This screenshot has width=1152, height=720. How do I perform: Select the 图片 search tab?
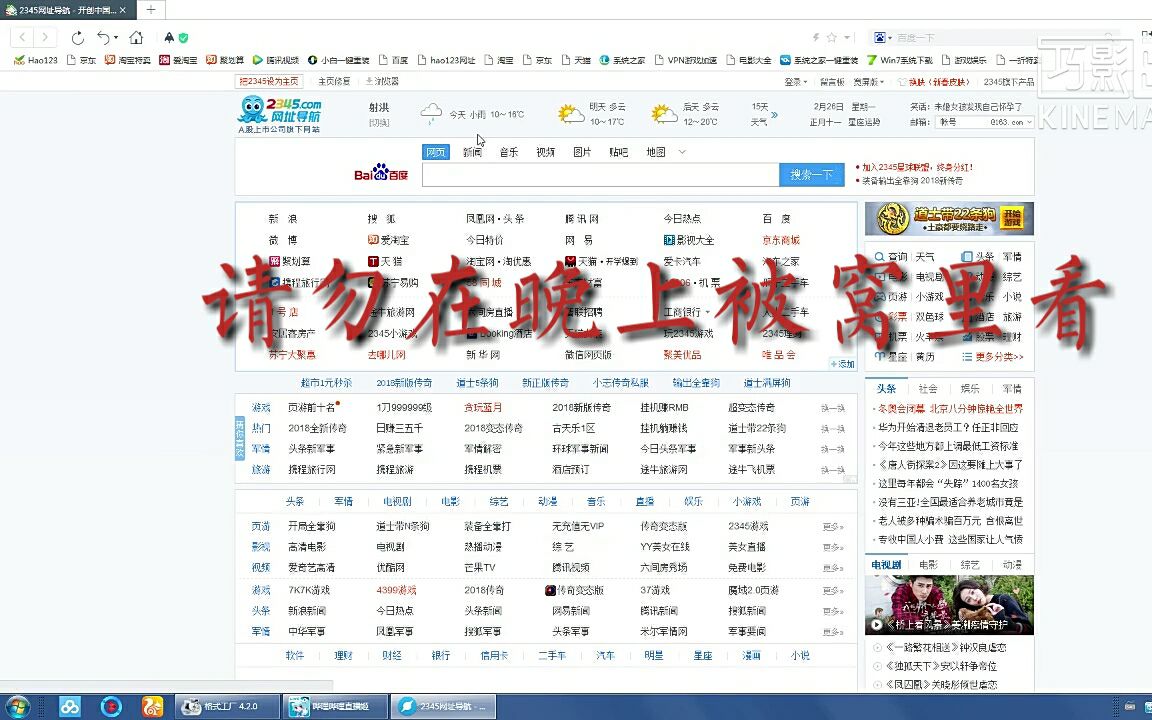(x=583, y=152)
